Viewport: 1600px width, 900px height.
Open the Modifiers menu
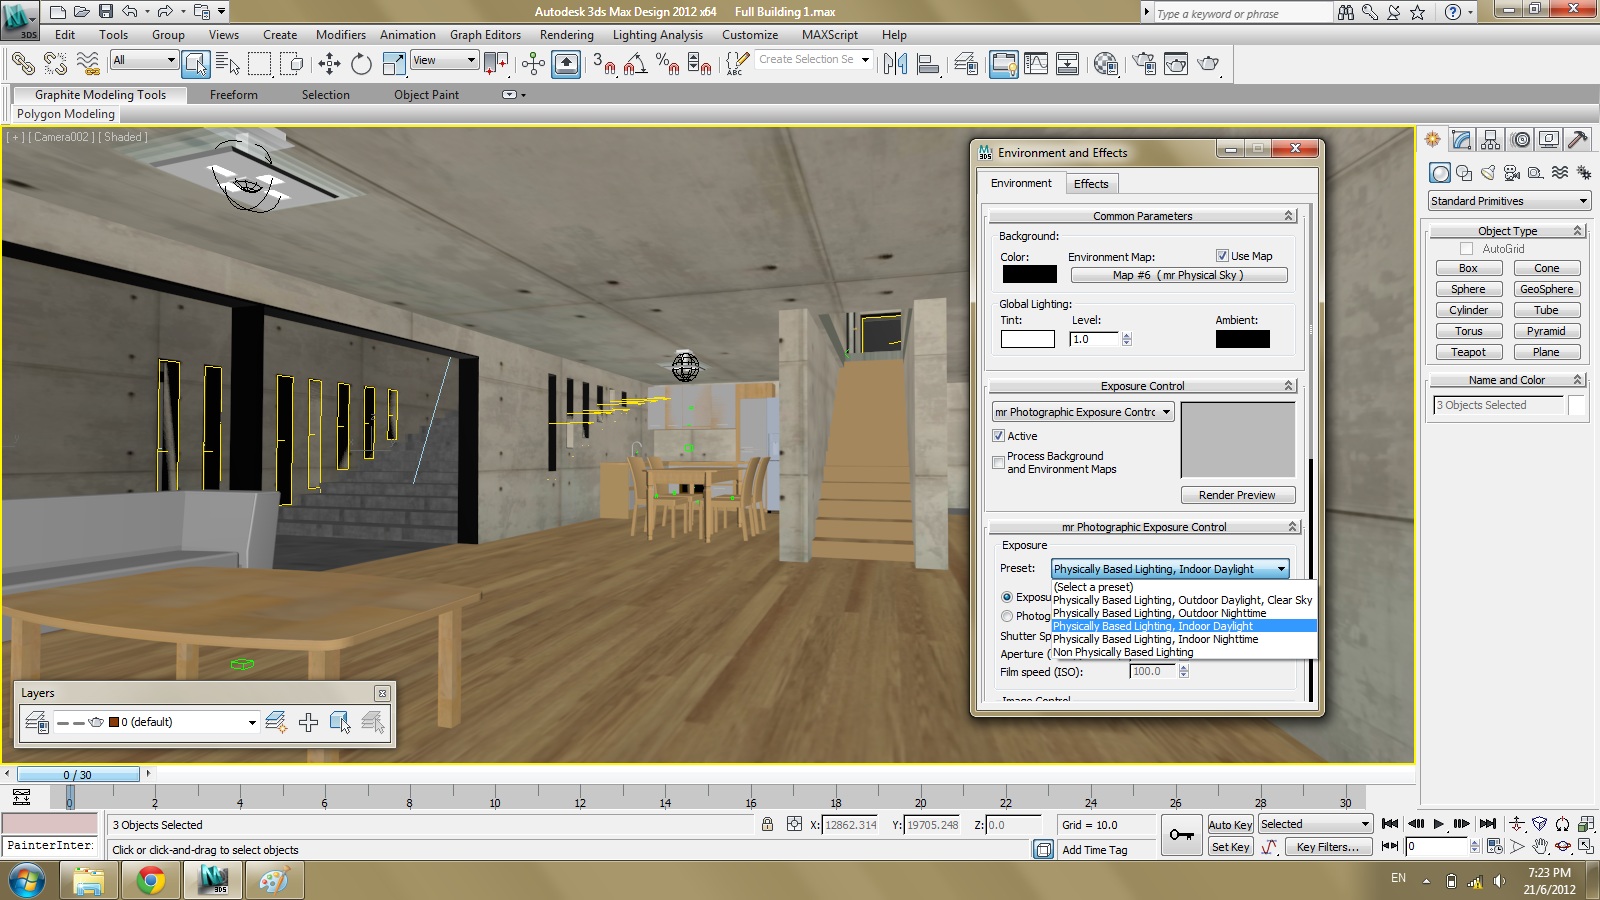click(x=340, y=35)
